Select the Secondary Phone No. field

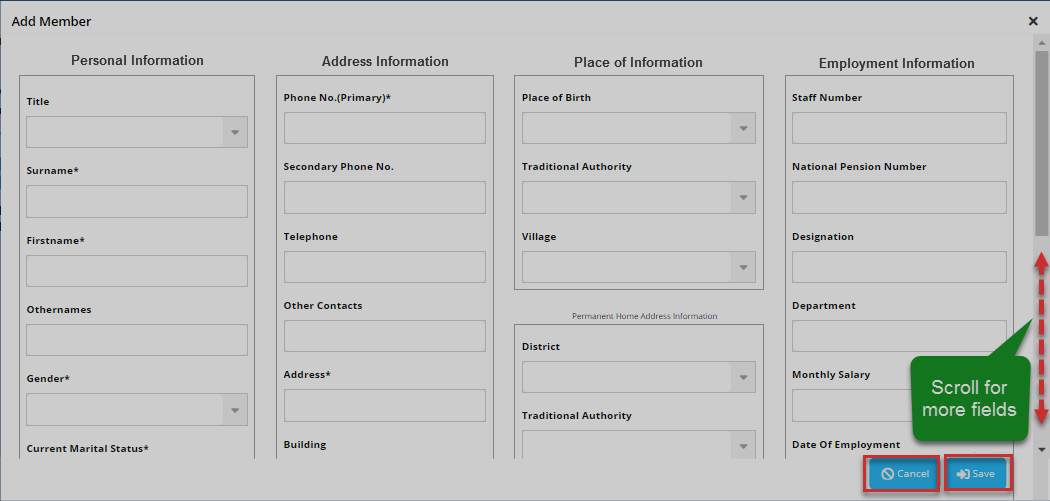tap(385, 197)
